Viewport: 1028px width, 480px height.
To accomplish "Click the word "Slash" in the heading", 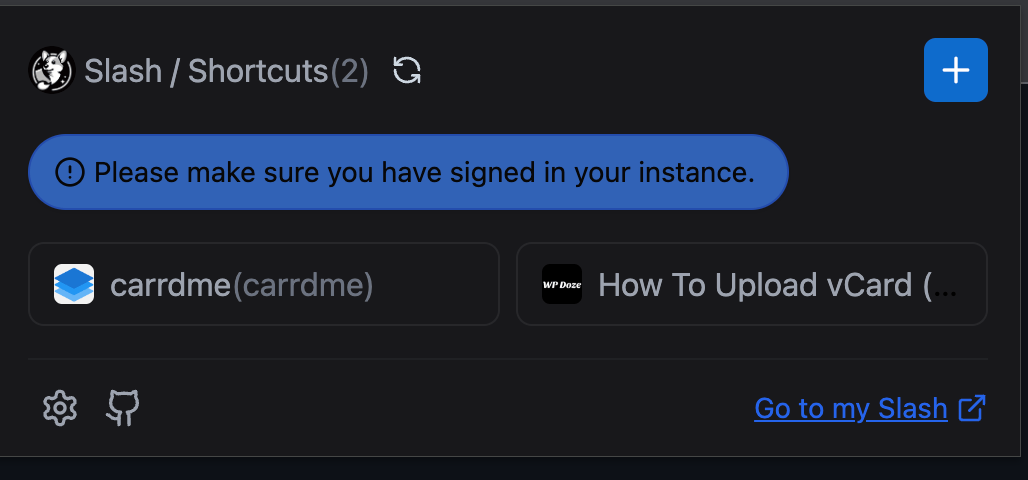I will pyautogui.click(x=123, y=71).
